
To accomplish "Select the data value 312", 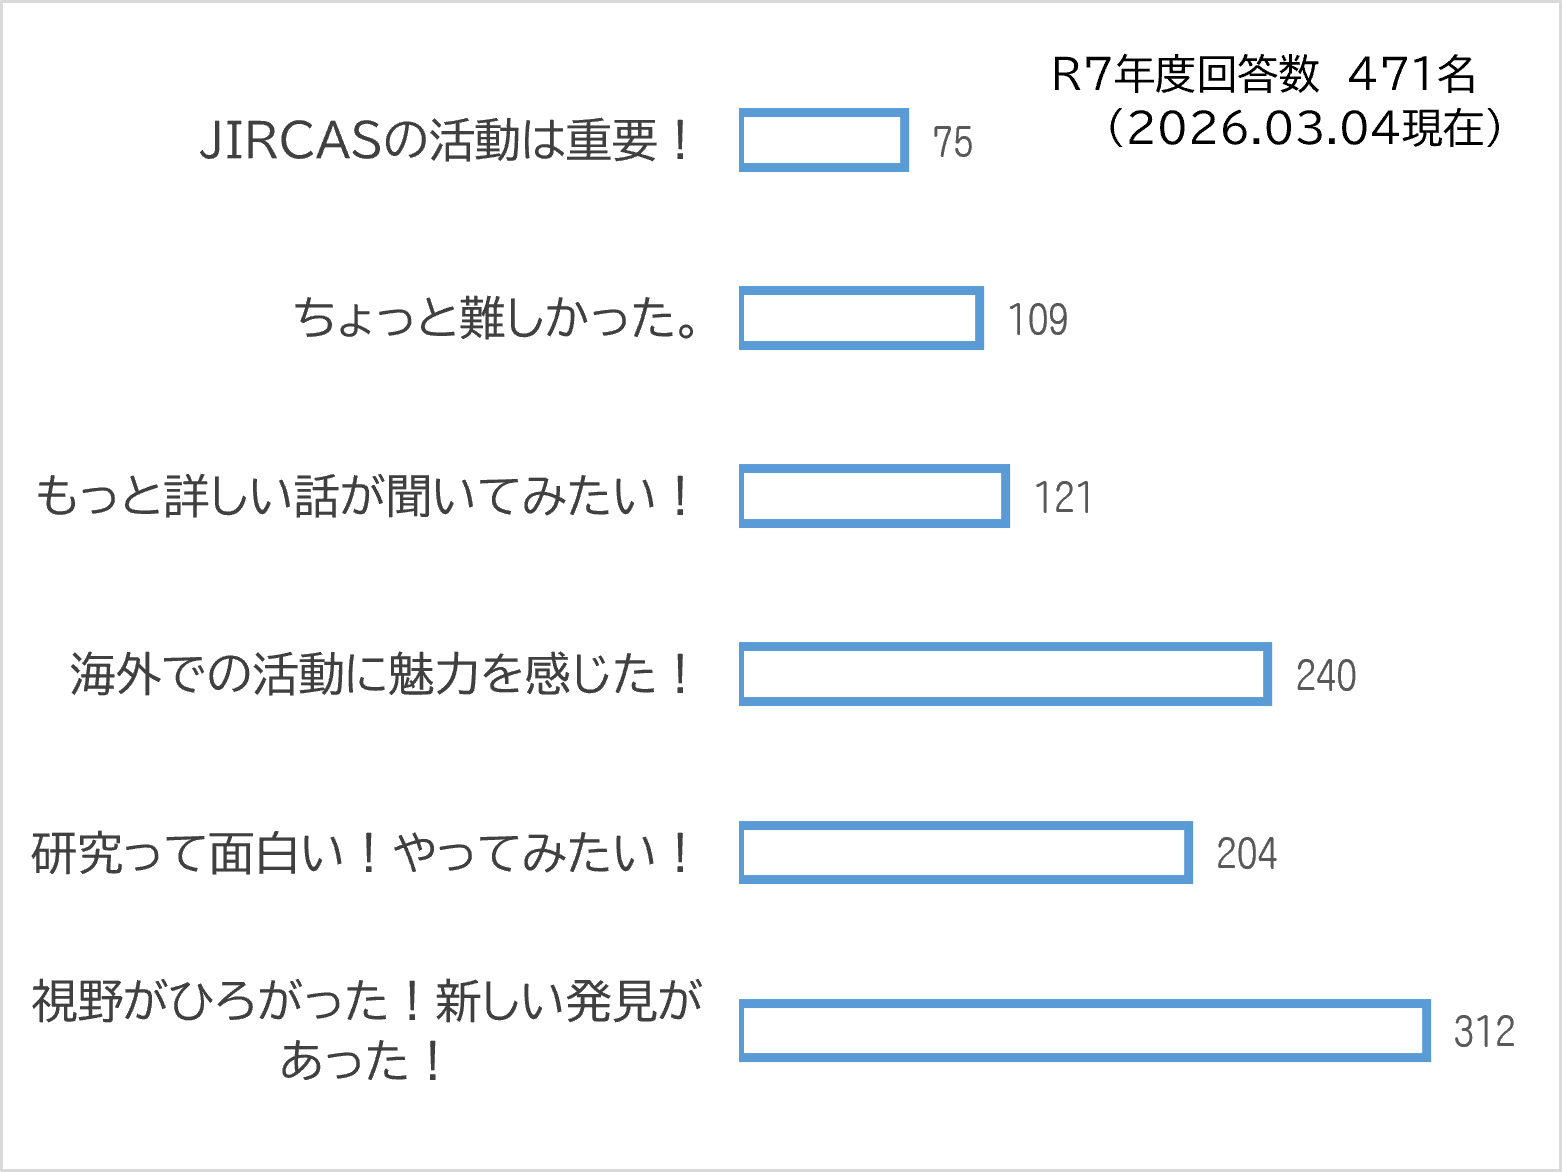I will click(1484, 1032).
